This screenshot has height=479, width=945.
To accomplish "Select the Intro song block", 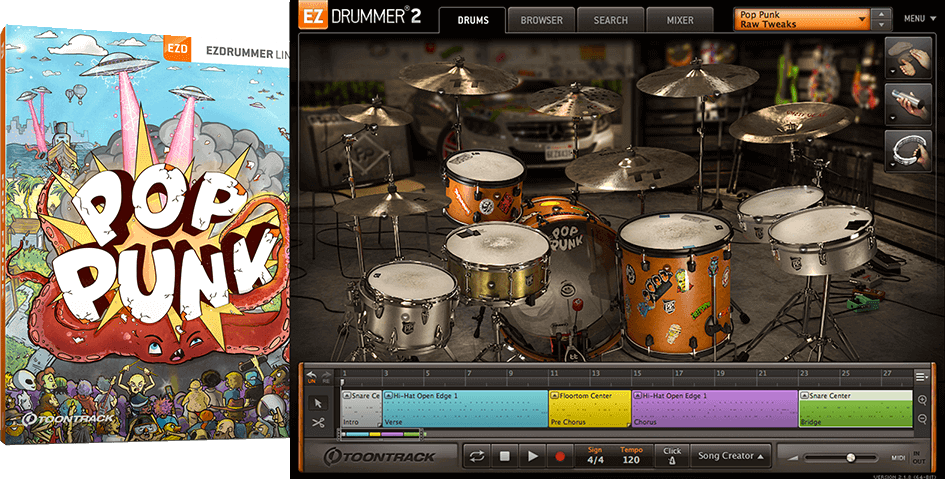I will (361, 409).
